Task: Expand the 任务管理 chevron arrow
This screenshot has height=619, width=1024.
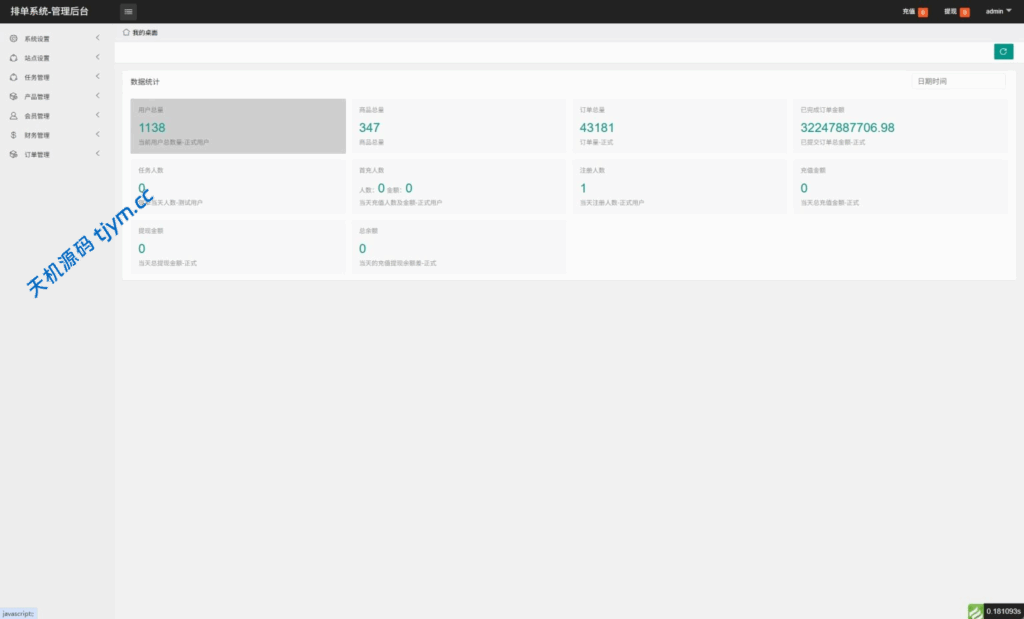Action: tap(97, 77)
